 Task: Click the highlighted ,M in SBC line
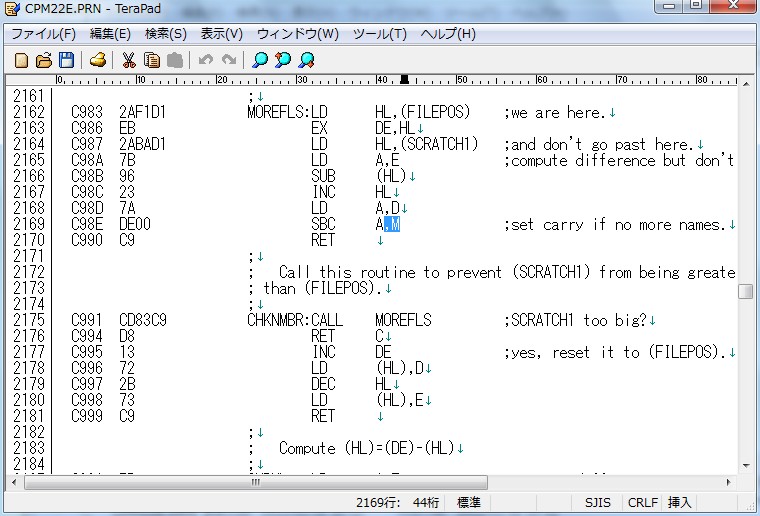392,224
